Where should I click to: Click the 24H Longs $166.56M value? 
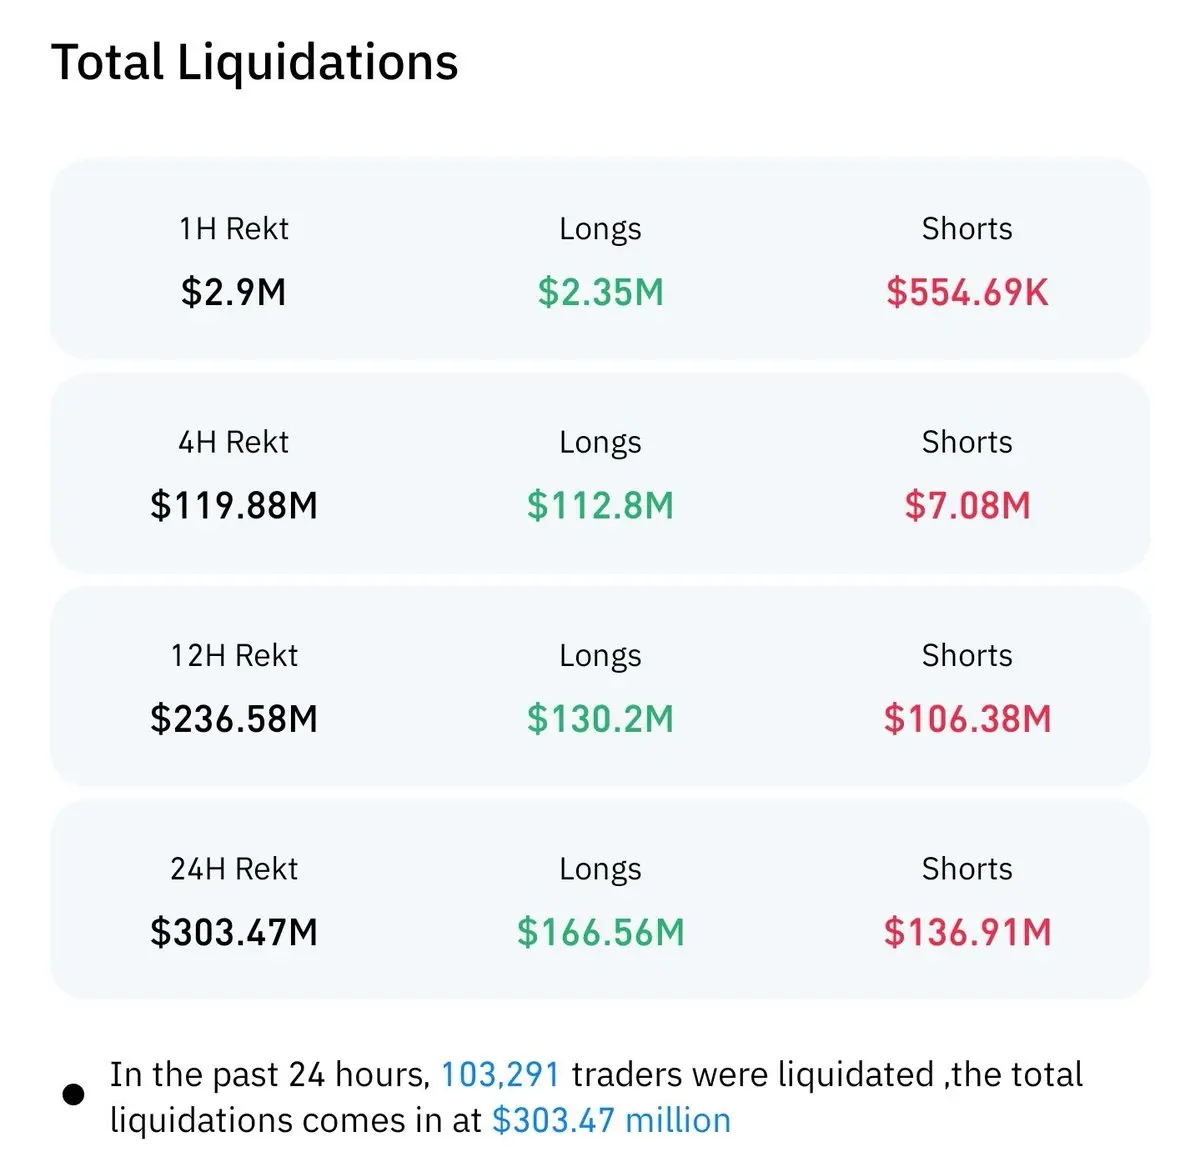(600, 932)
